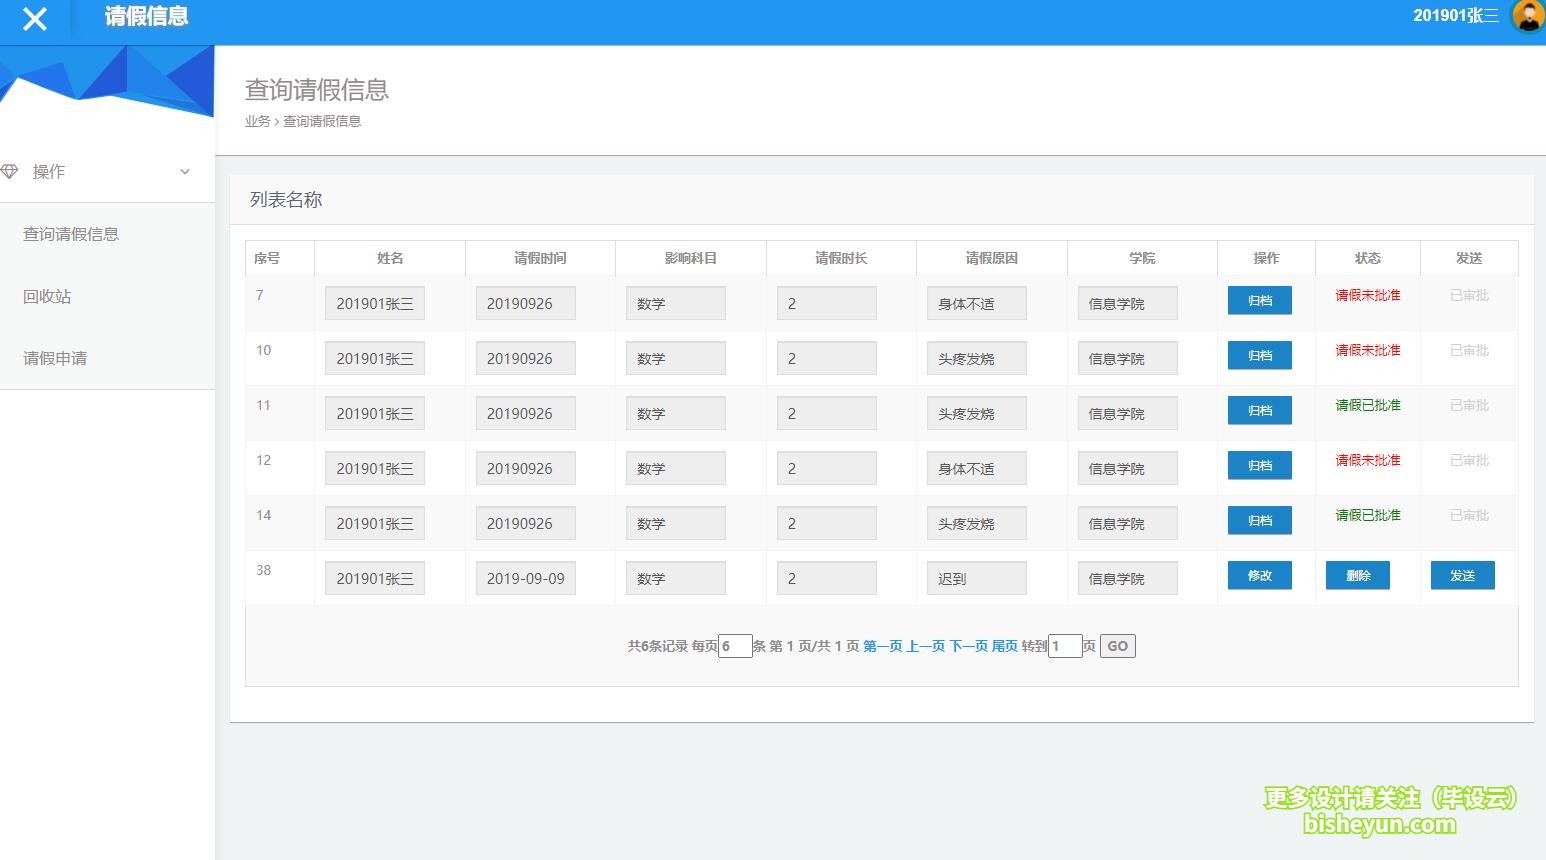Click 发送 button for row 38

click(1463, 575)
